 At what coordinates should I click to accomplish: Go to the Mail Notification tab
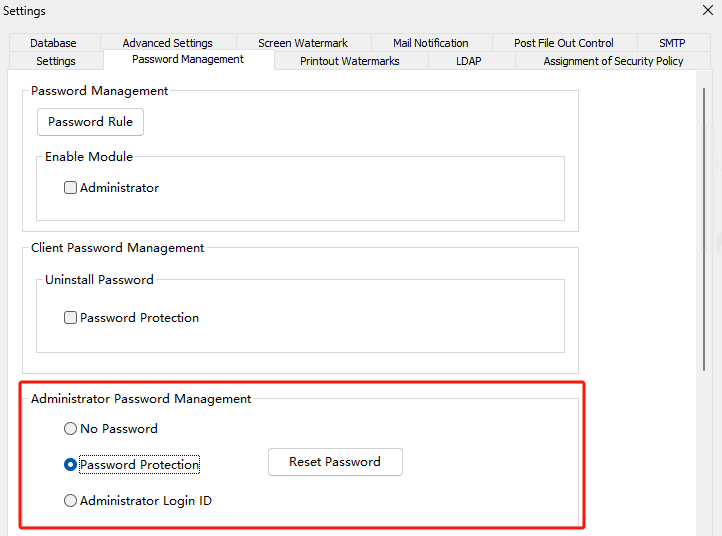tap(430, 43)
